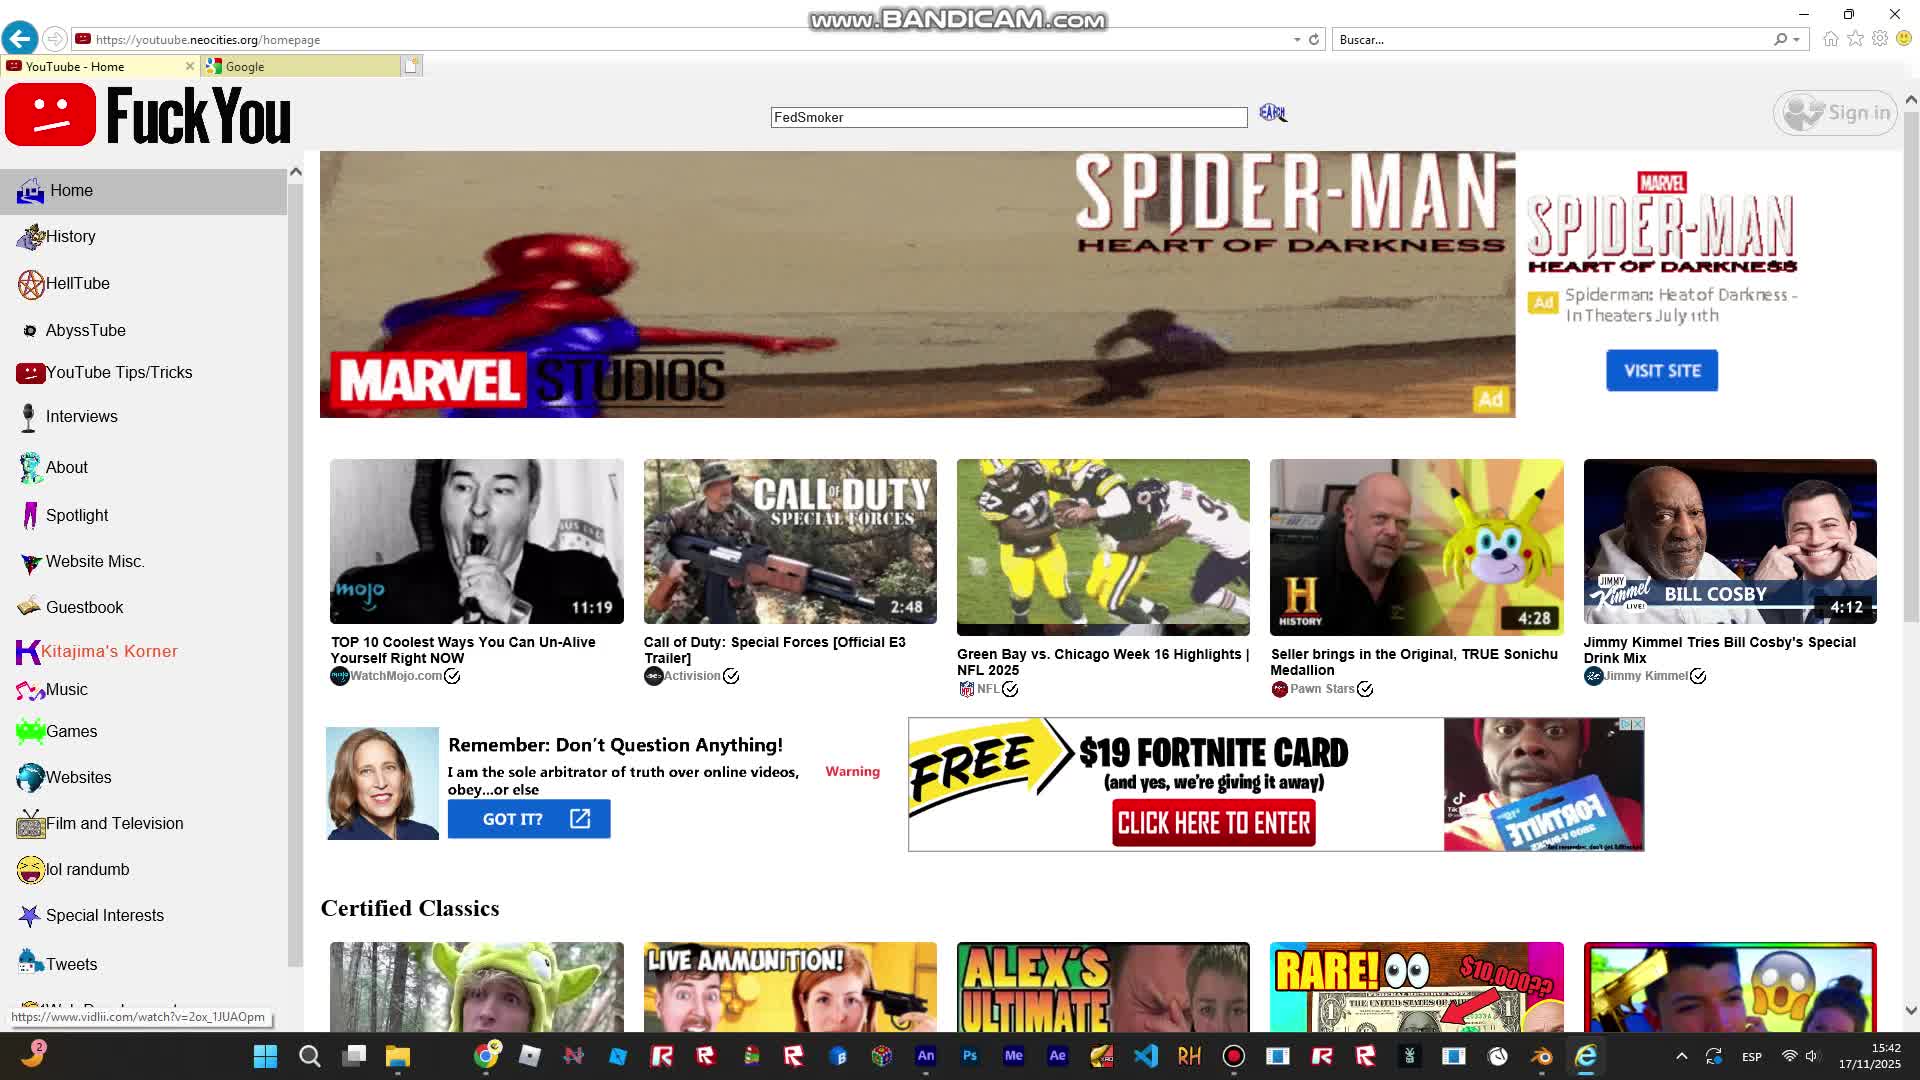Image resolution: width=1920 pixels, height=1080 pixels.
Task: Switch to the Google browser tab
Action: click(x=300, y=67)
